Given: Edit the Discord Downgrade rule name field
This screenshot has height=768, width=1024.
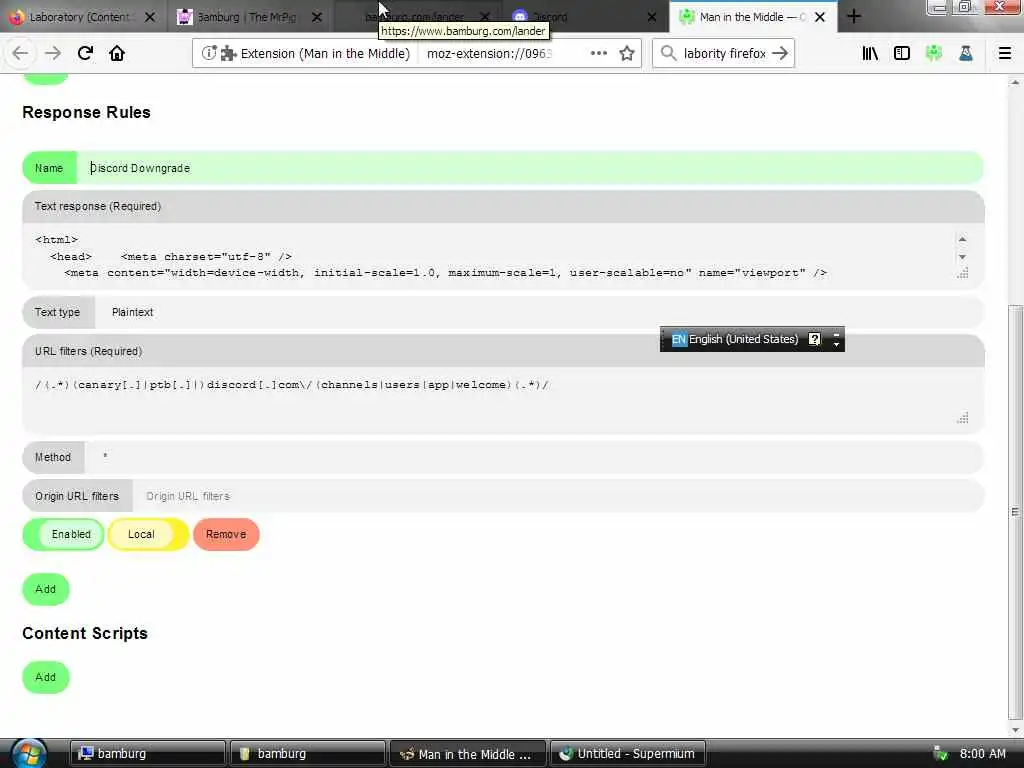Looking at the screenshot, I should pos(529,168).
